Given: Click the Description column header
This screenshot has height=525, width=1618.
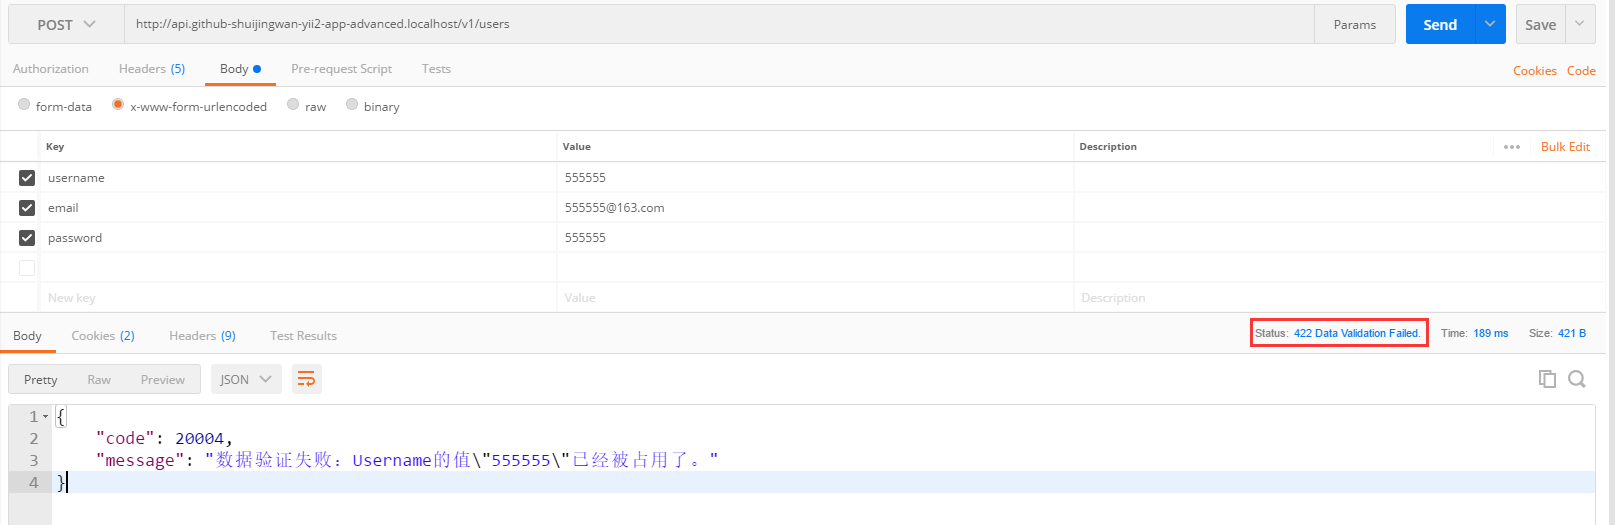Looking at the screenshot, I should tap(1108, 147).
